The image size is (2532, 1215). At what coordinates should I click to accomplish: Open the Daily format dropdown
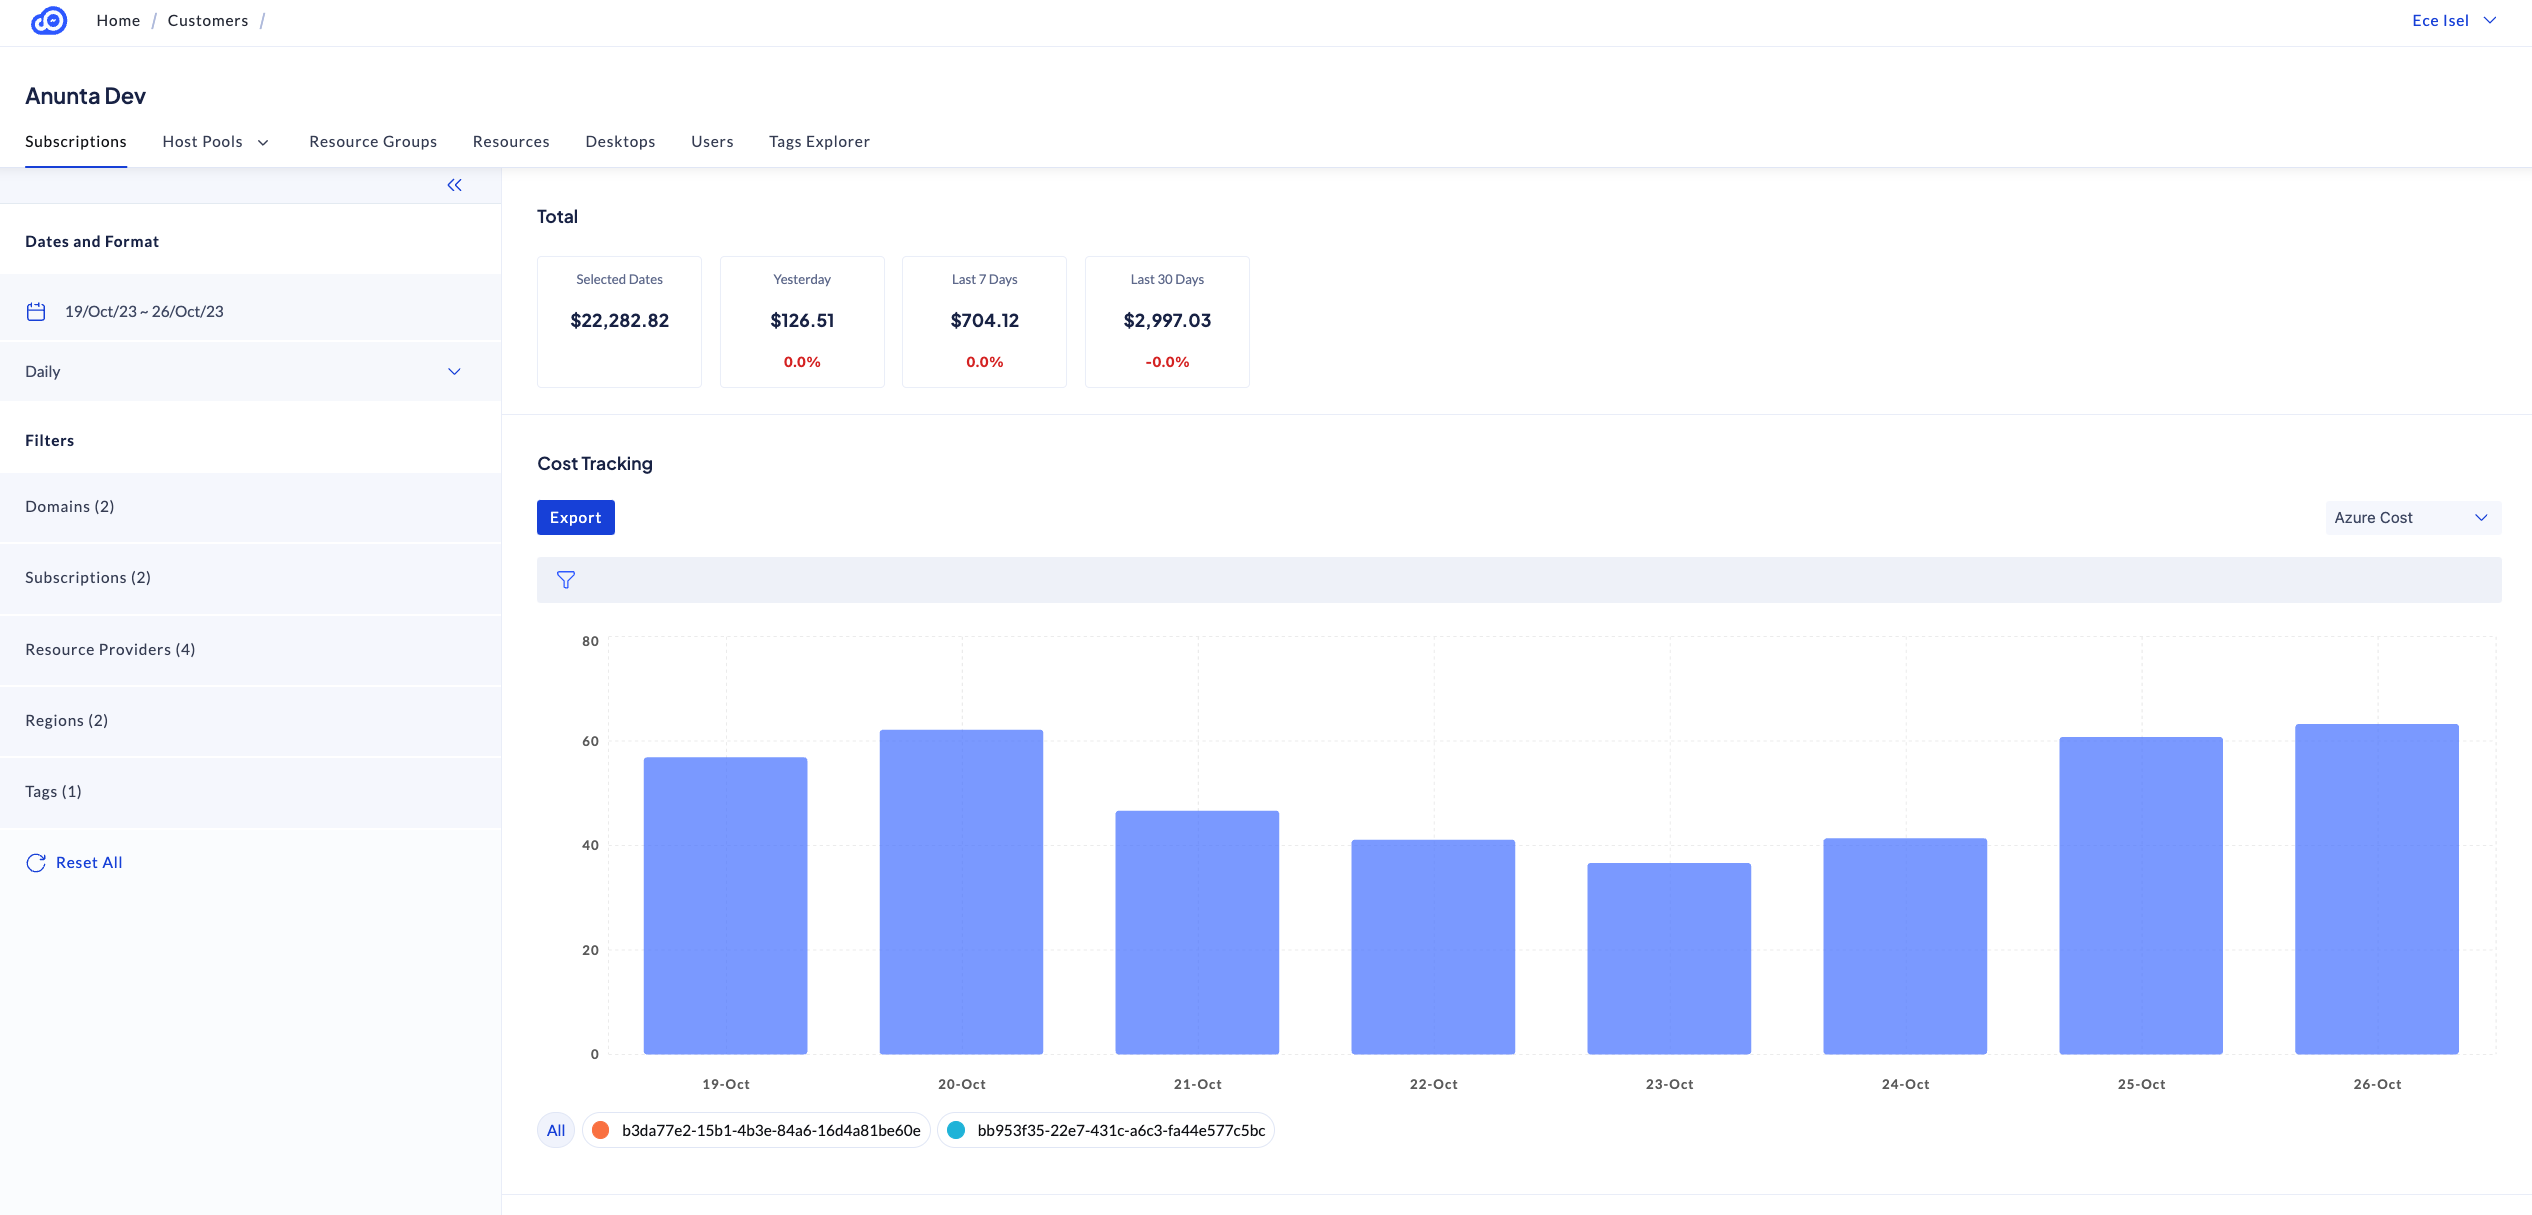pyautogui.click(x=244, y=372)
